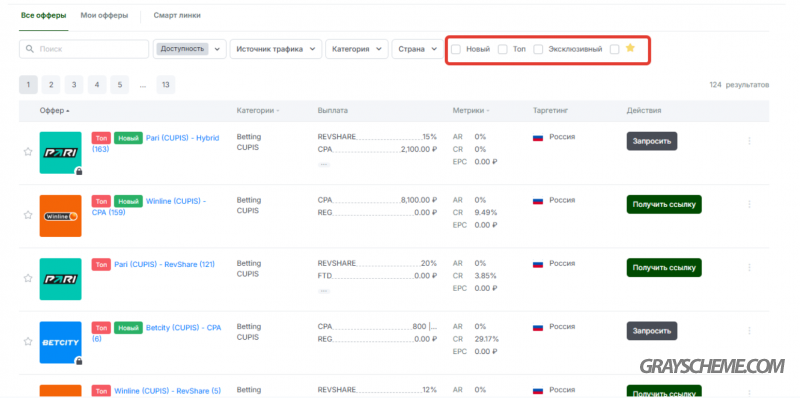Open the Доступность dropdown
800x398 pixels.
click(x=189, y=49)
